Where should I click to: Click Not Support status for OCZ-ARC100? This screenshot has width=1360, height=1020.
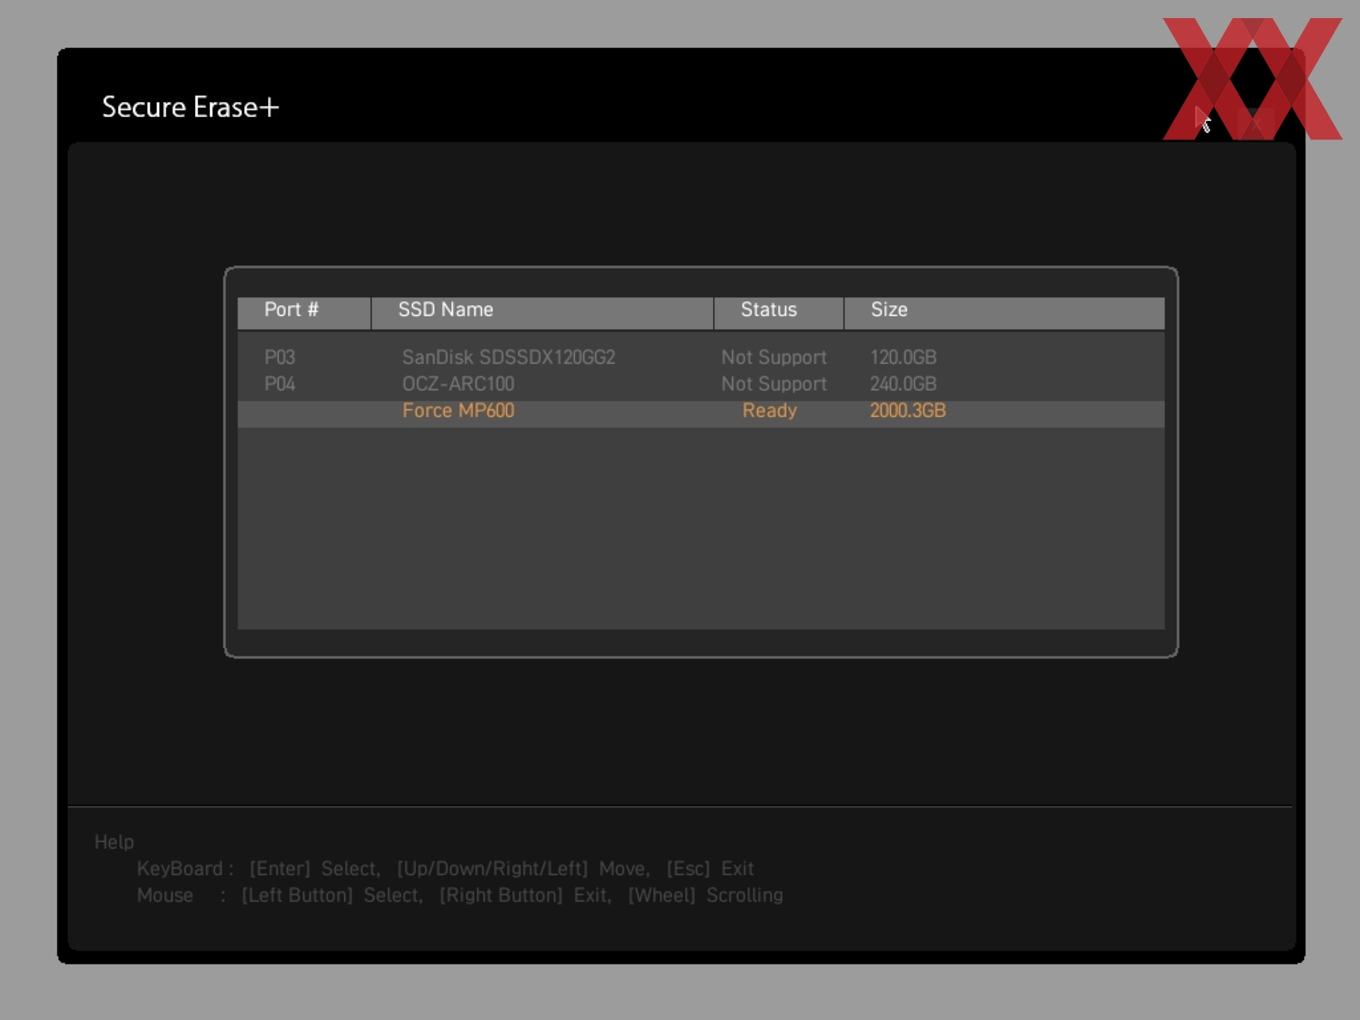[x=774, y=384]
